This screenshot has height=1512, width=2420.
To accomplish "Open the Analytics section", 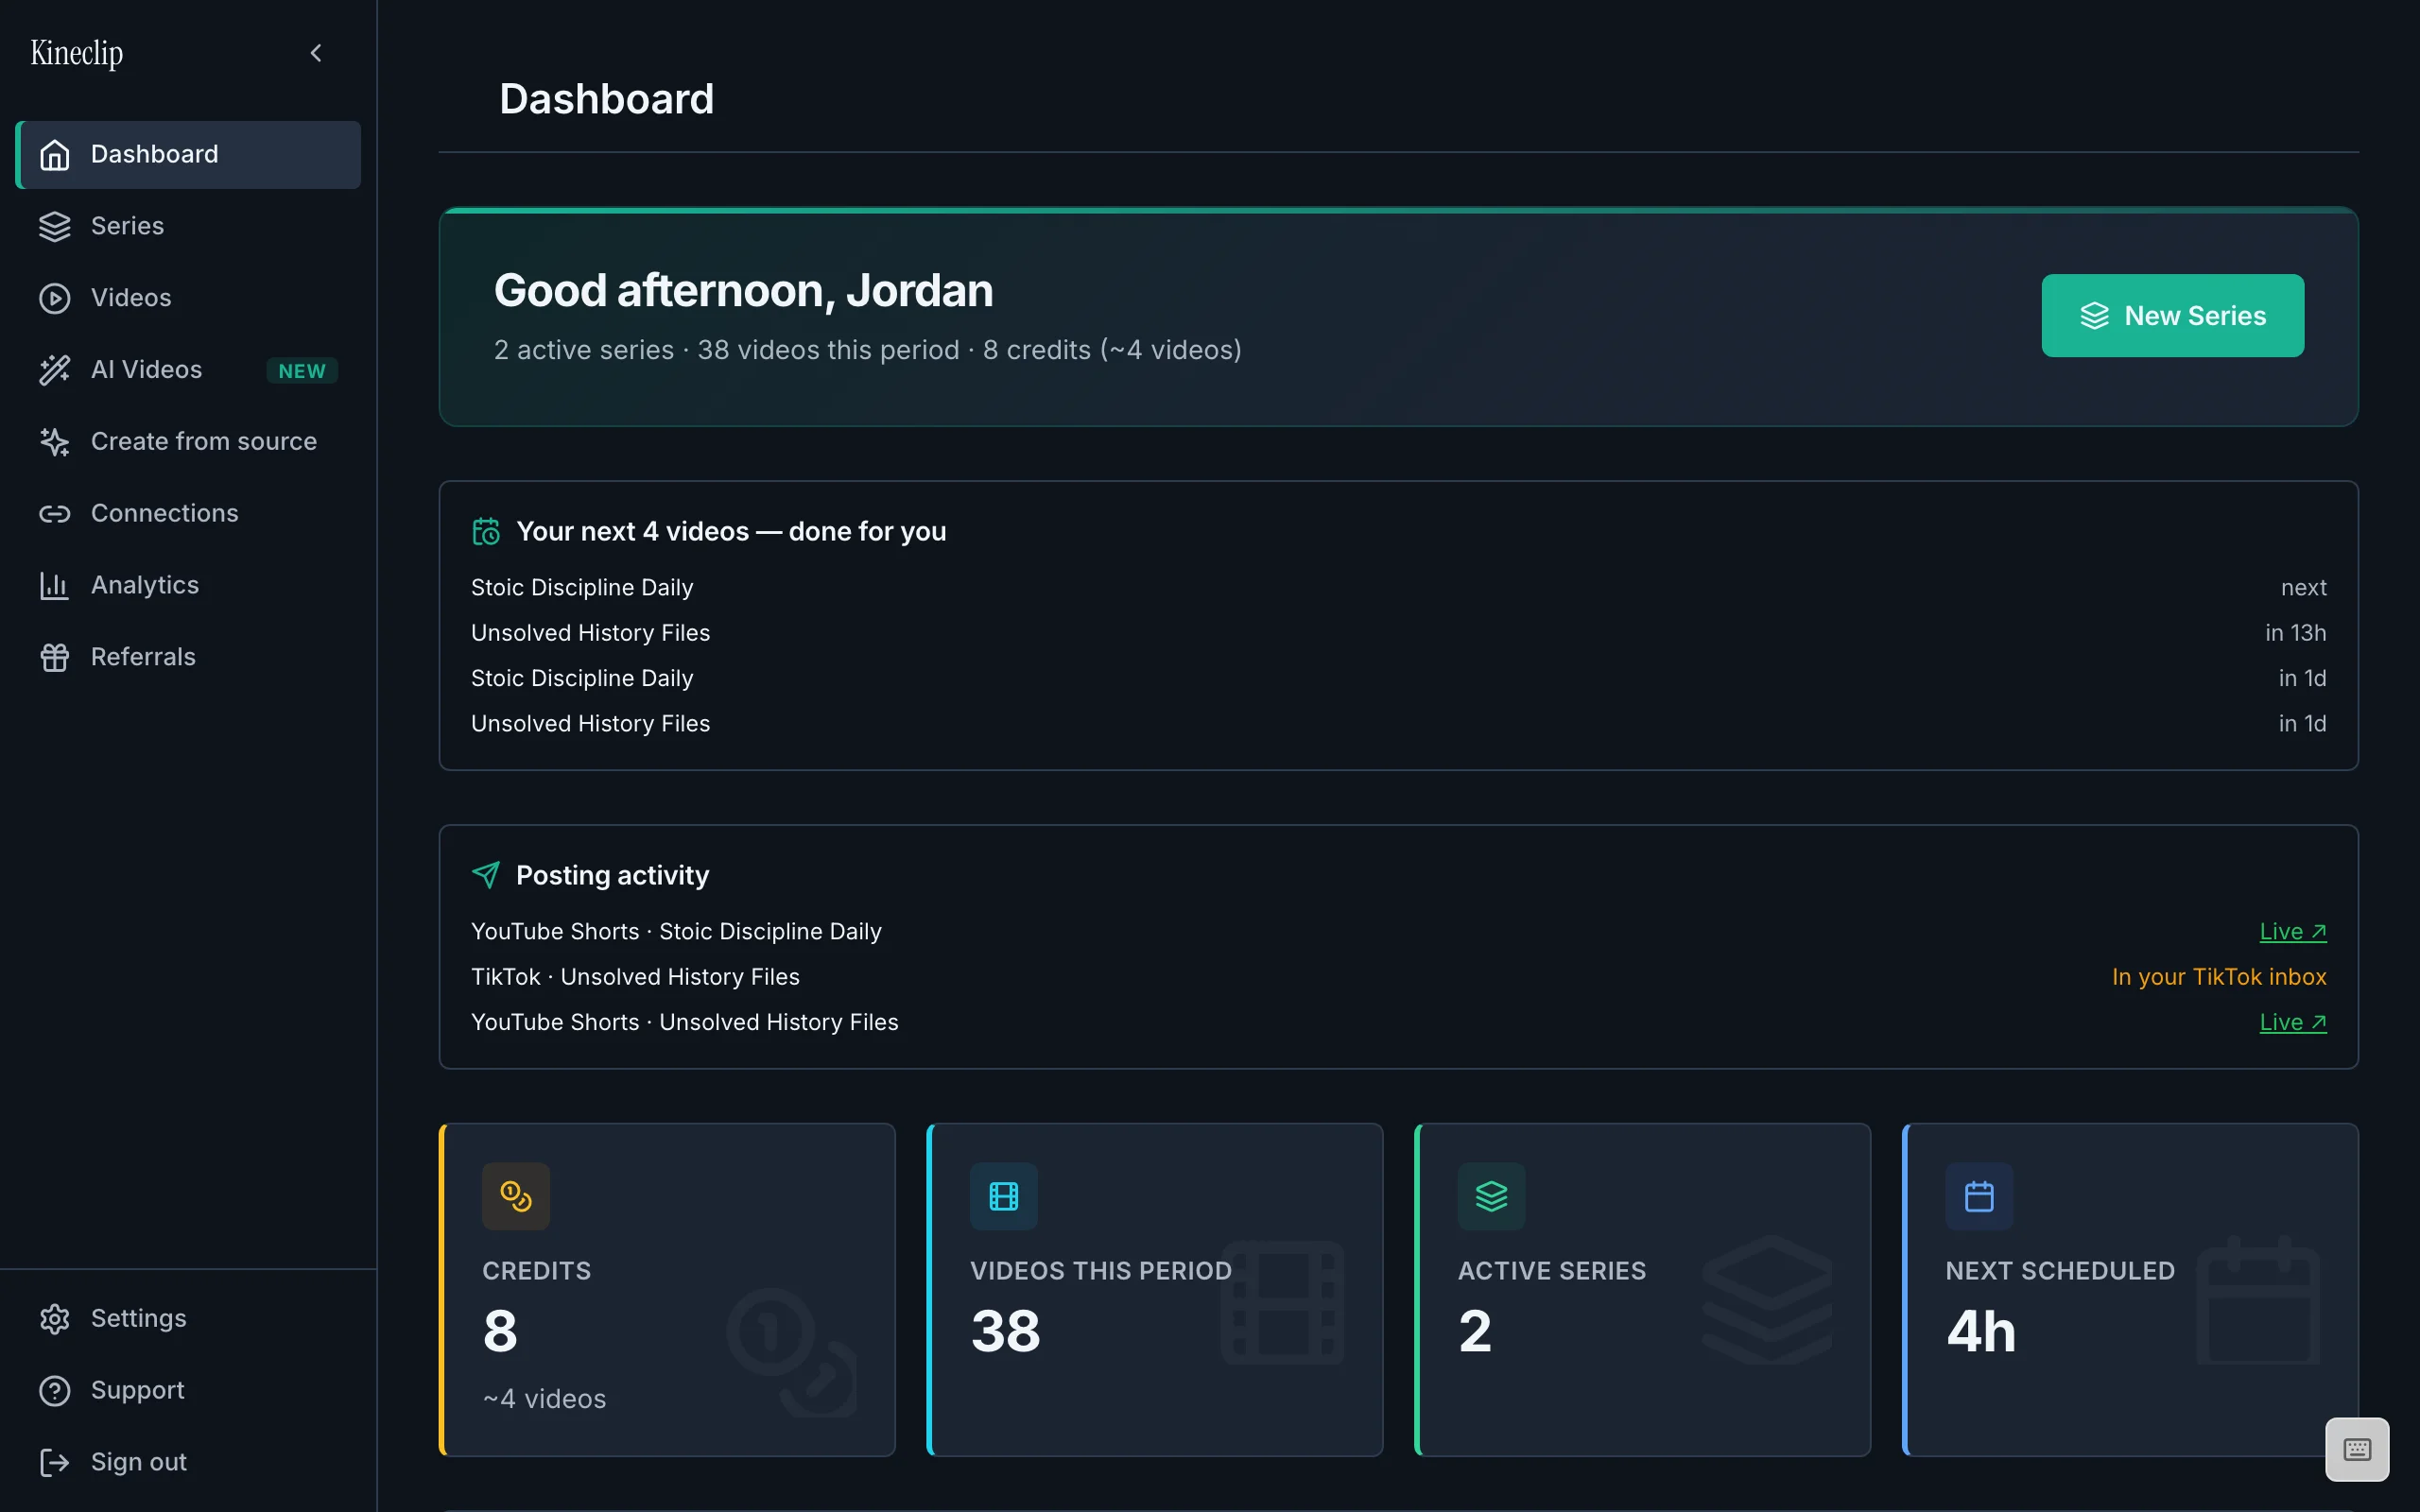I will pos(188,586).
